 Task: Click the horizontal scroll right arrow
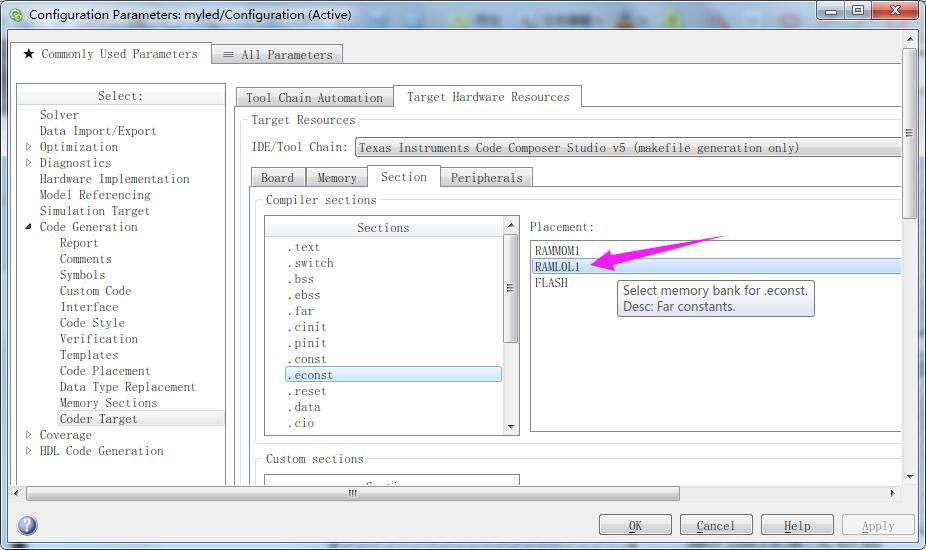892,493
